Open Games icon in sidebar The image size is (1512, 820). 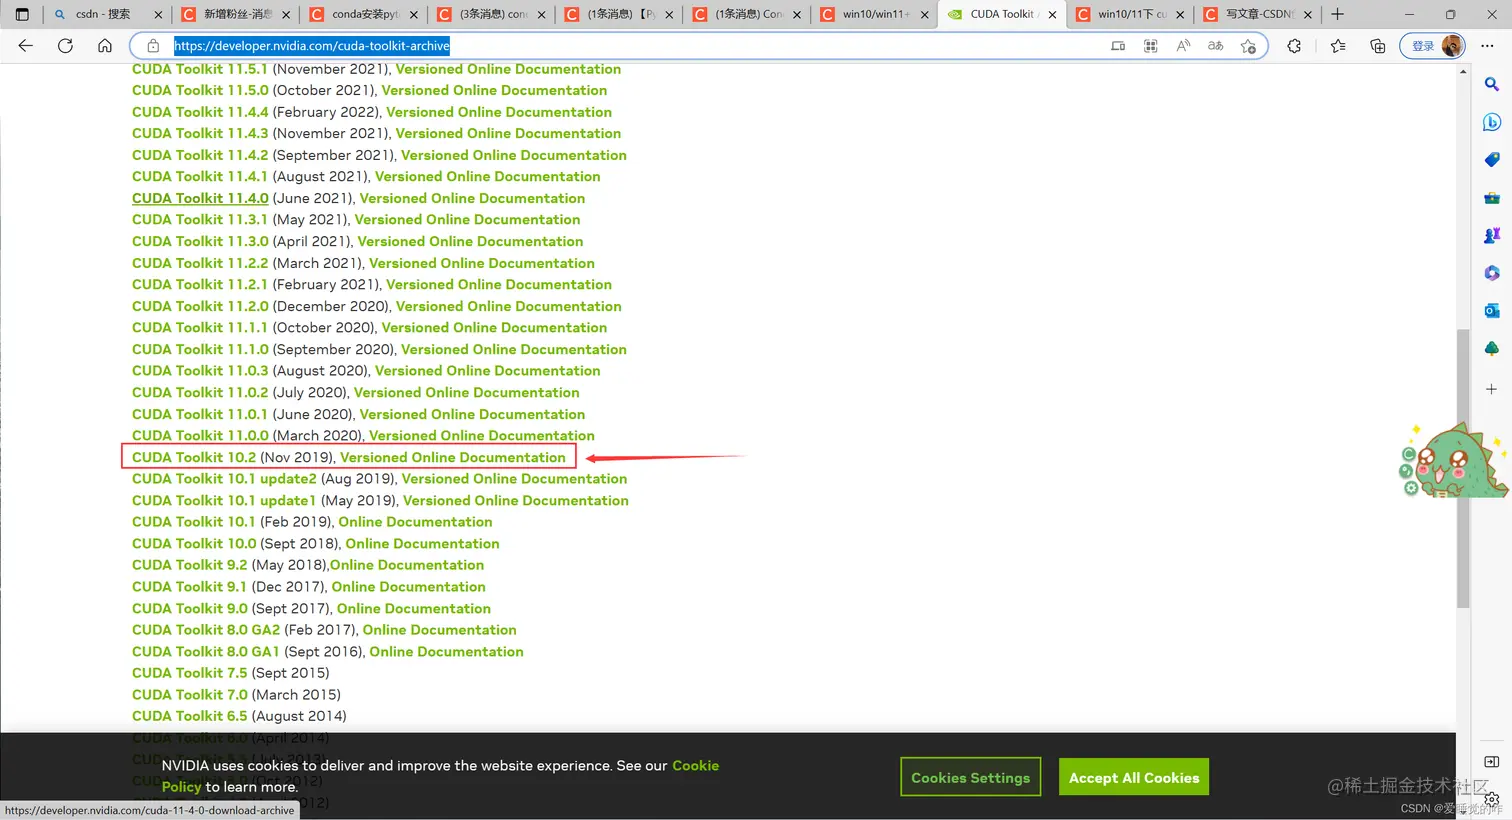tap(1491, 236)
